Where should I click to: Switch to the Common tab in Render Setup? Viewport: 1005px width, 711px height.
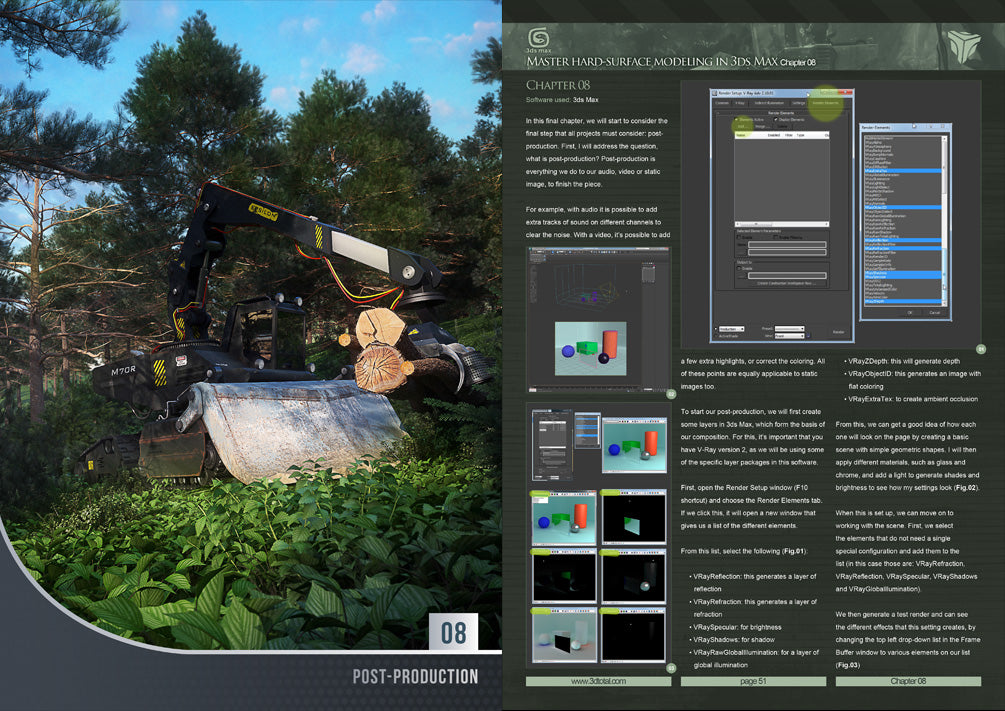[x=721, y=103]
